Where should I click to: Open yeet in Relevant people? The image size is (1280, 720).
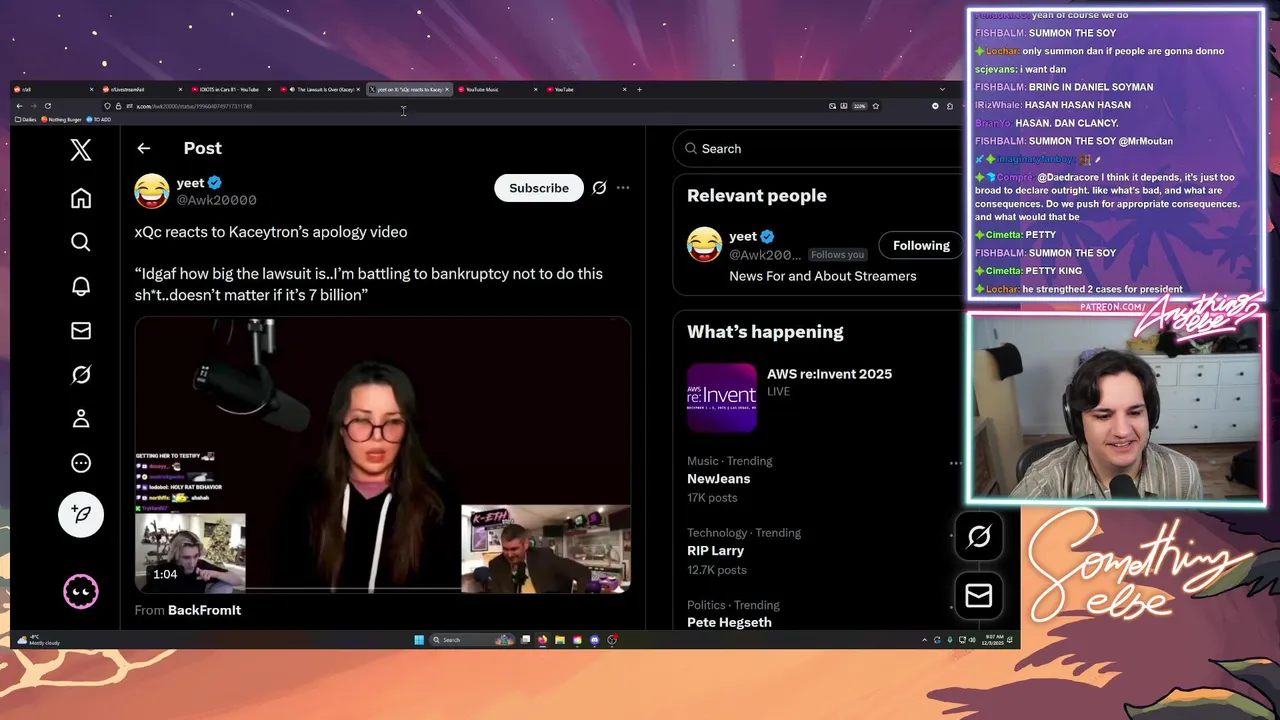(x=743, y=236)
